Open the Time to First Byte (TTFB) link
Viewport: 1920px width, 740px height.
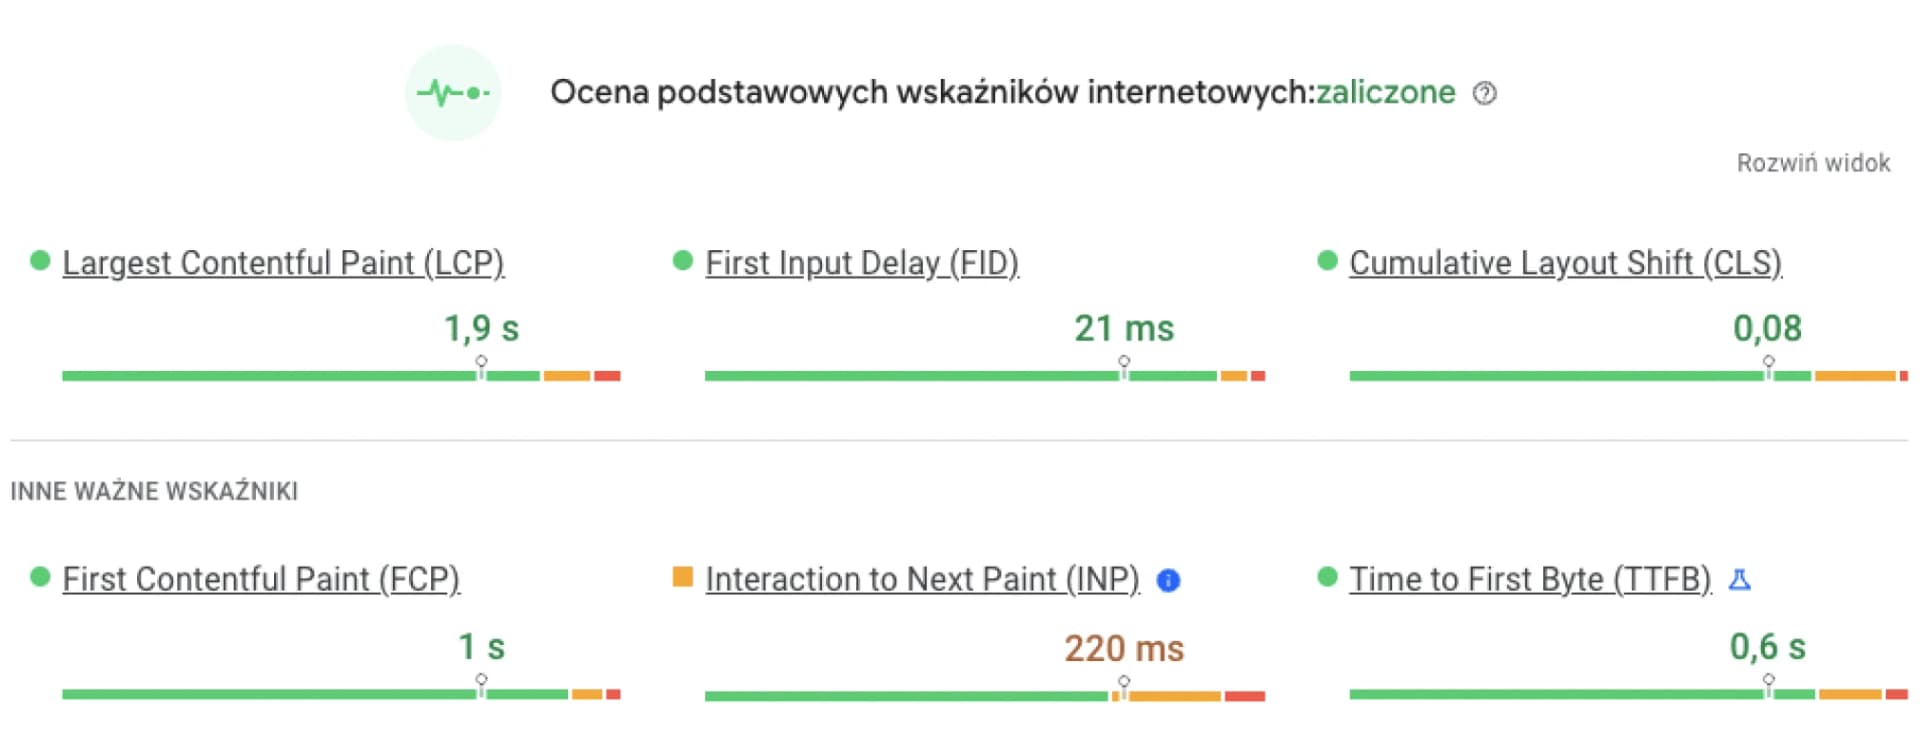[x=1530, y=579]
